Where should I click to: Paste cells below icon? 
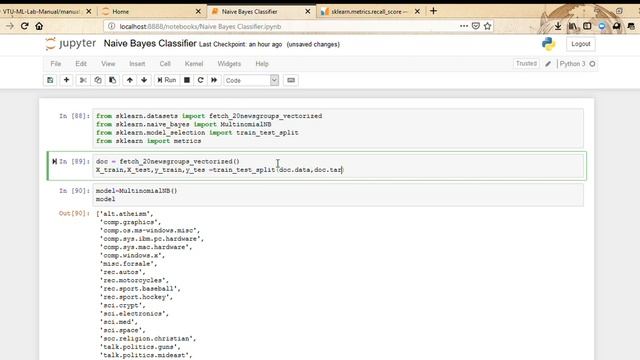coord(112,80)
